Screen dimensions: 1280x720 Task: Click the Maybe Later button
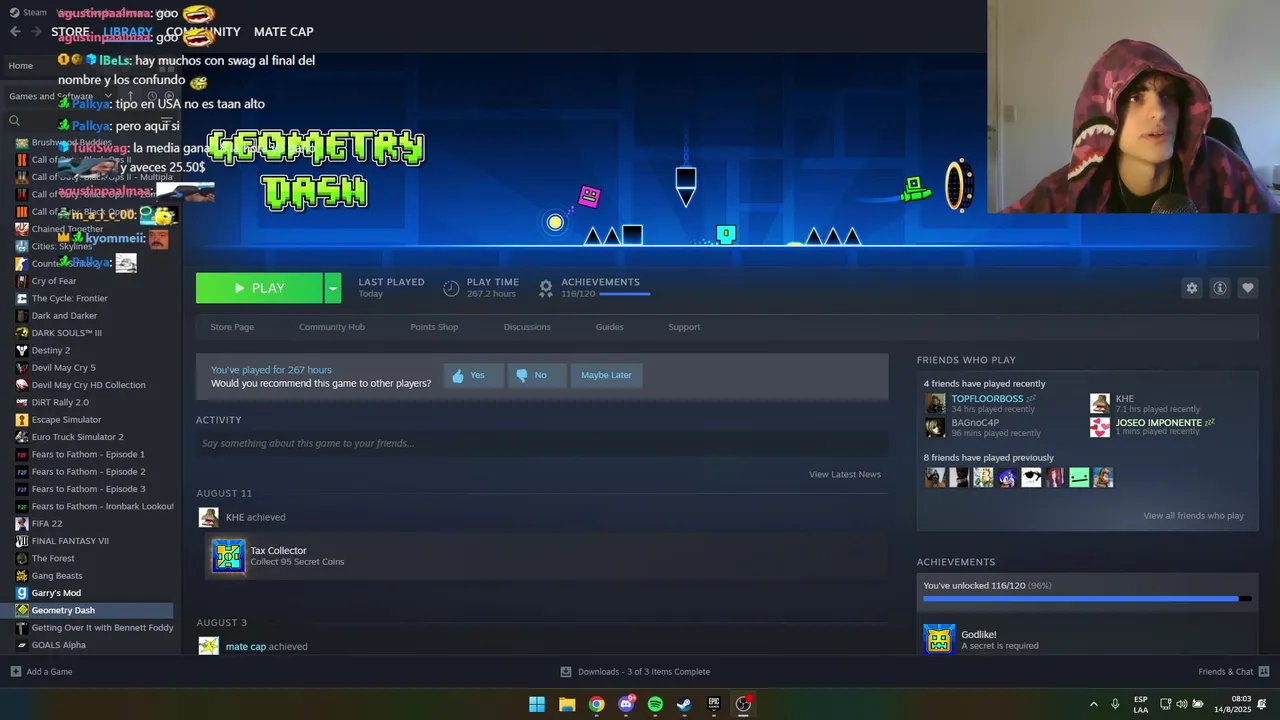[x=606, y=375]
